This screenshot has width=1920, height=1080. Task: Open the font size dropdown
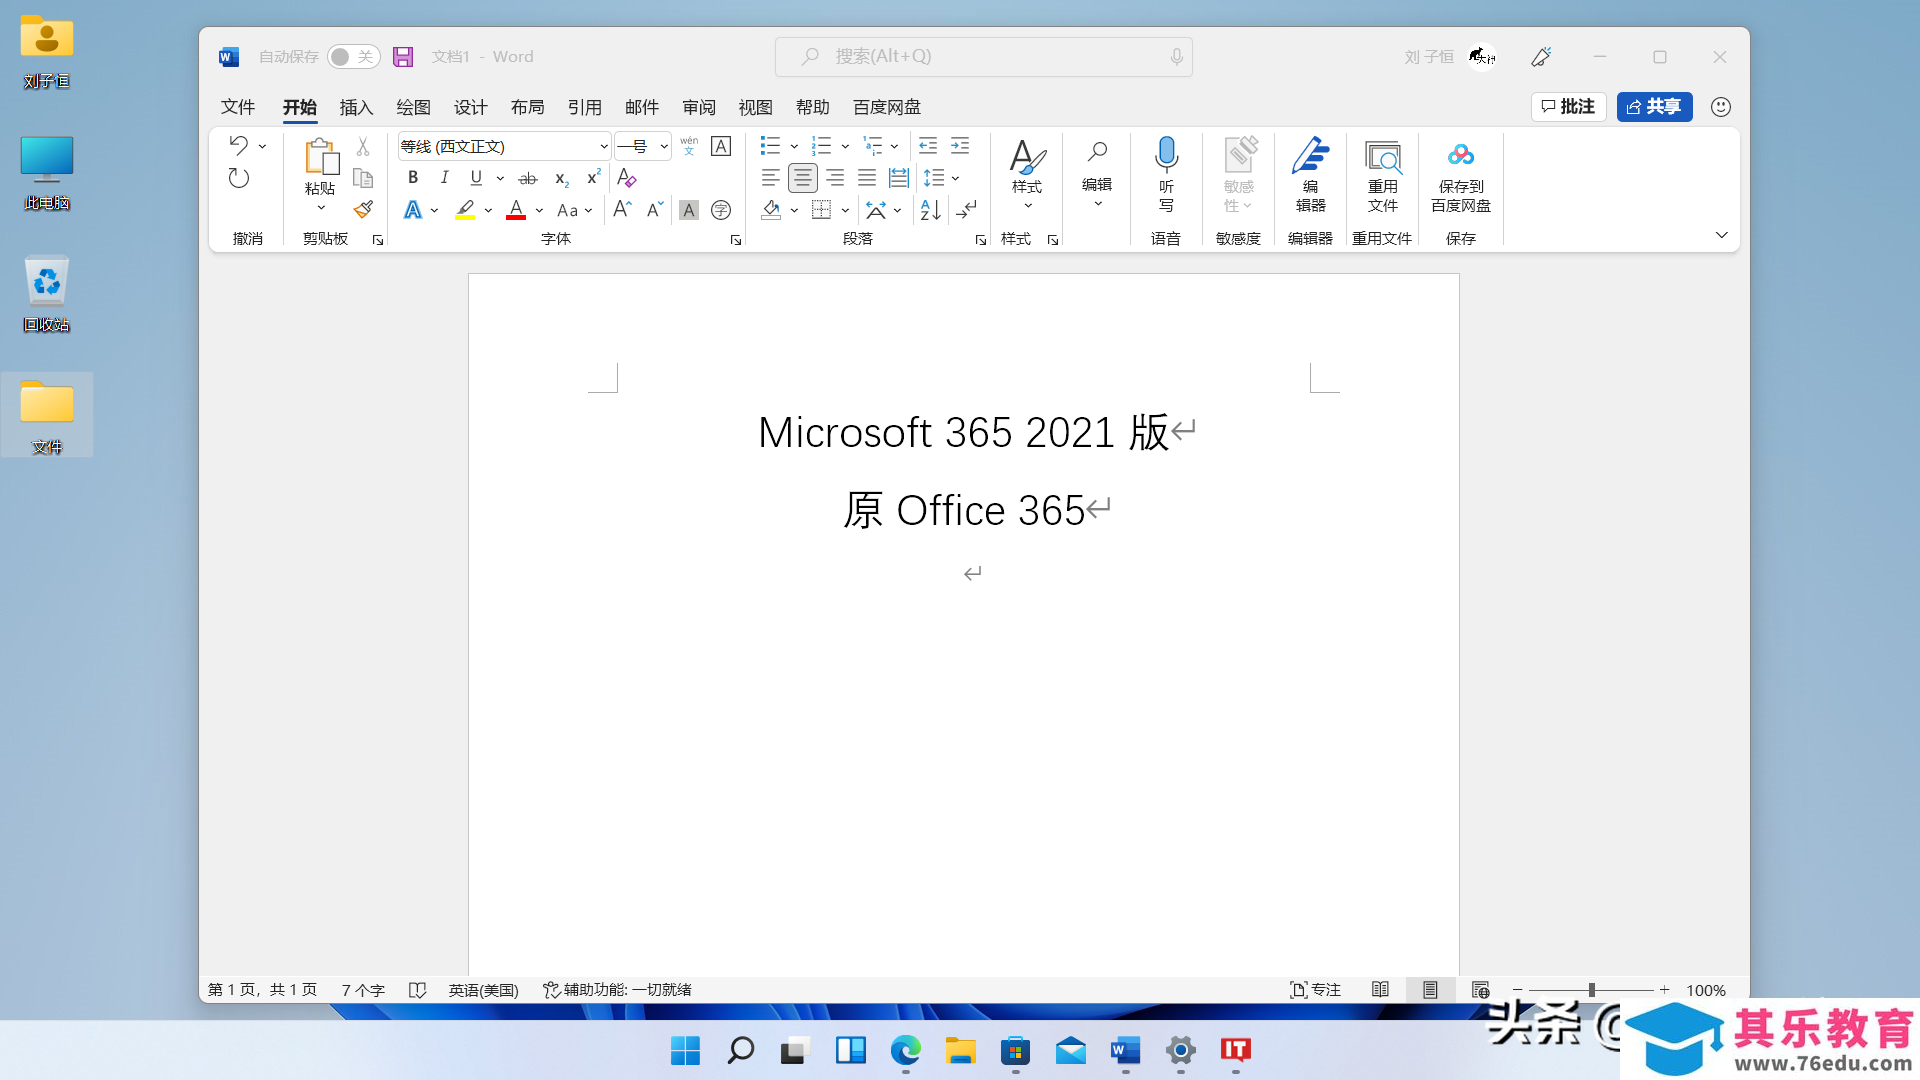(x=664, y=147)
